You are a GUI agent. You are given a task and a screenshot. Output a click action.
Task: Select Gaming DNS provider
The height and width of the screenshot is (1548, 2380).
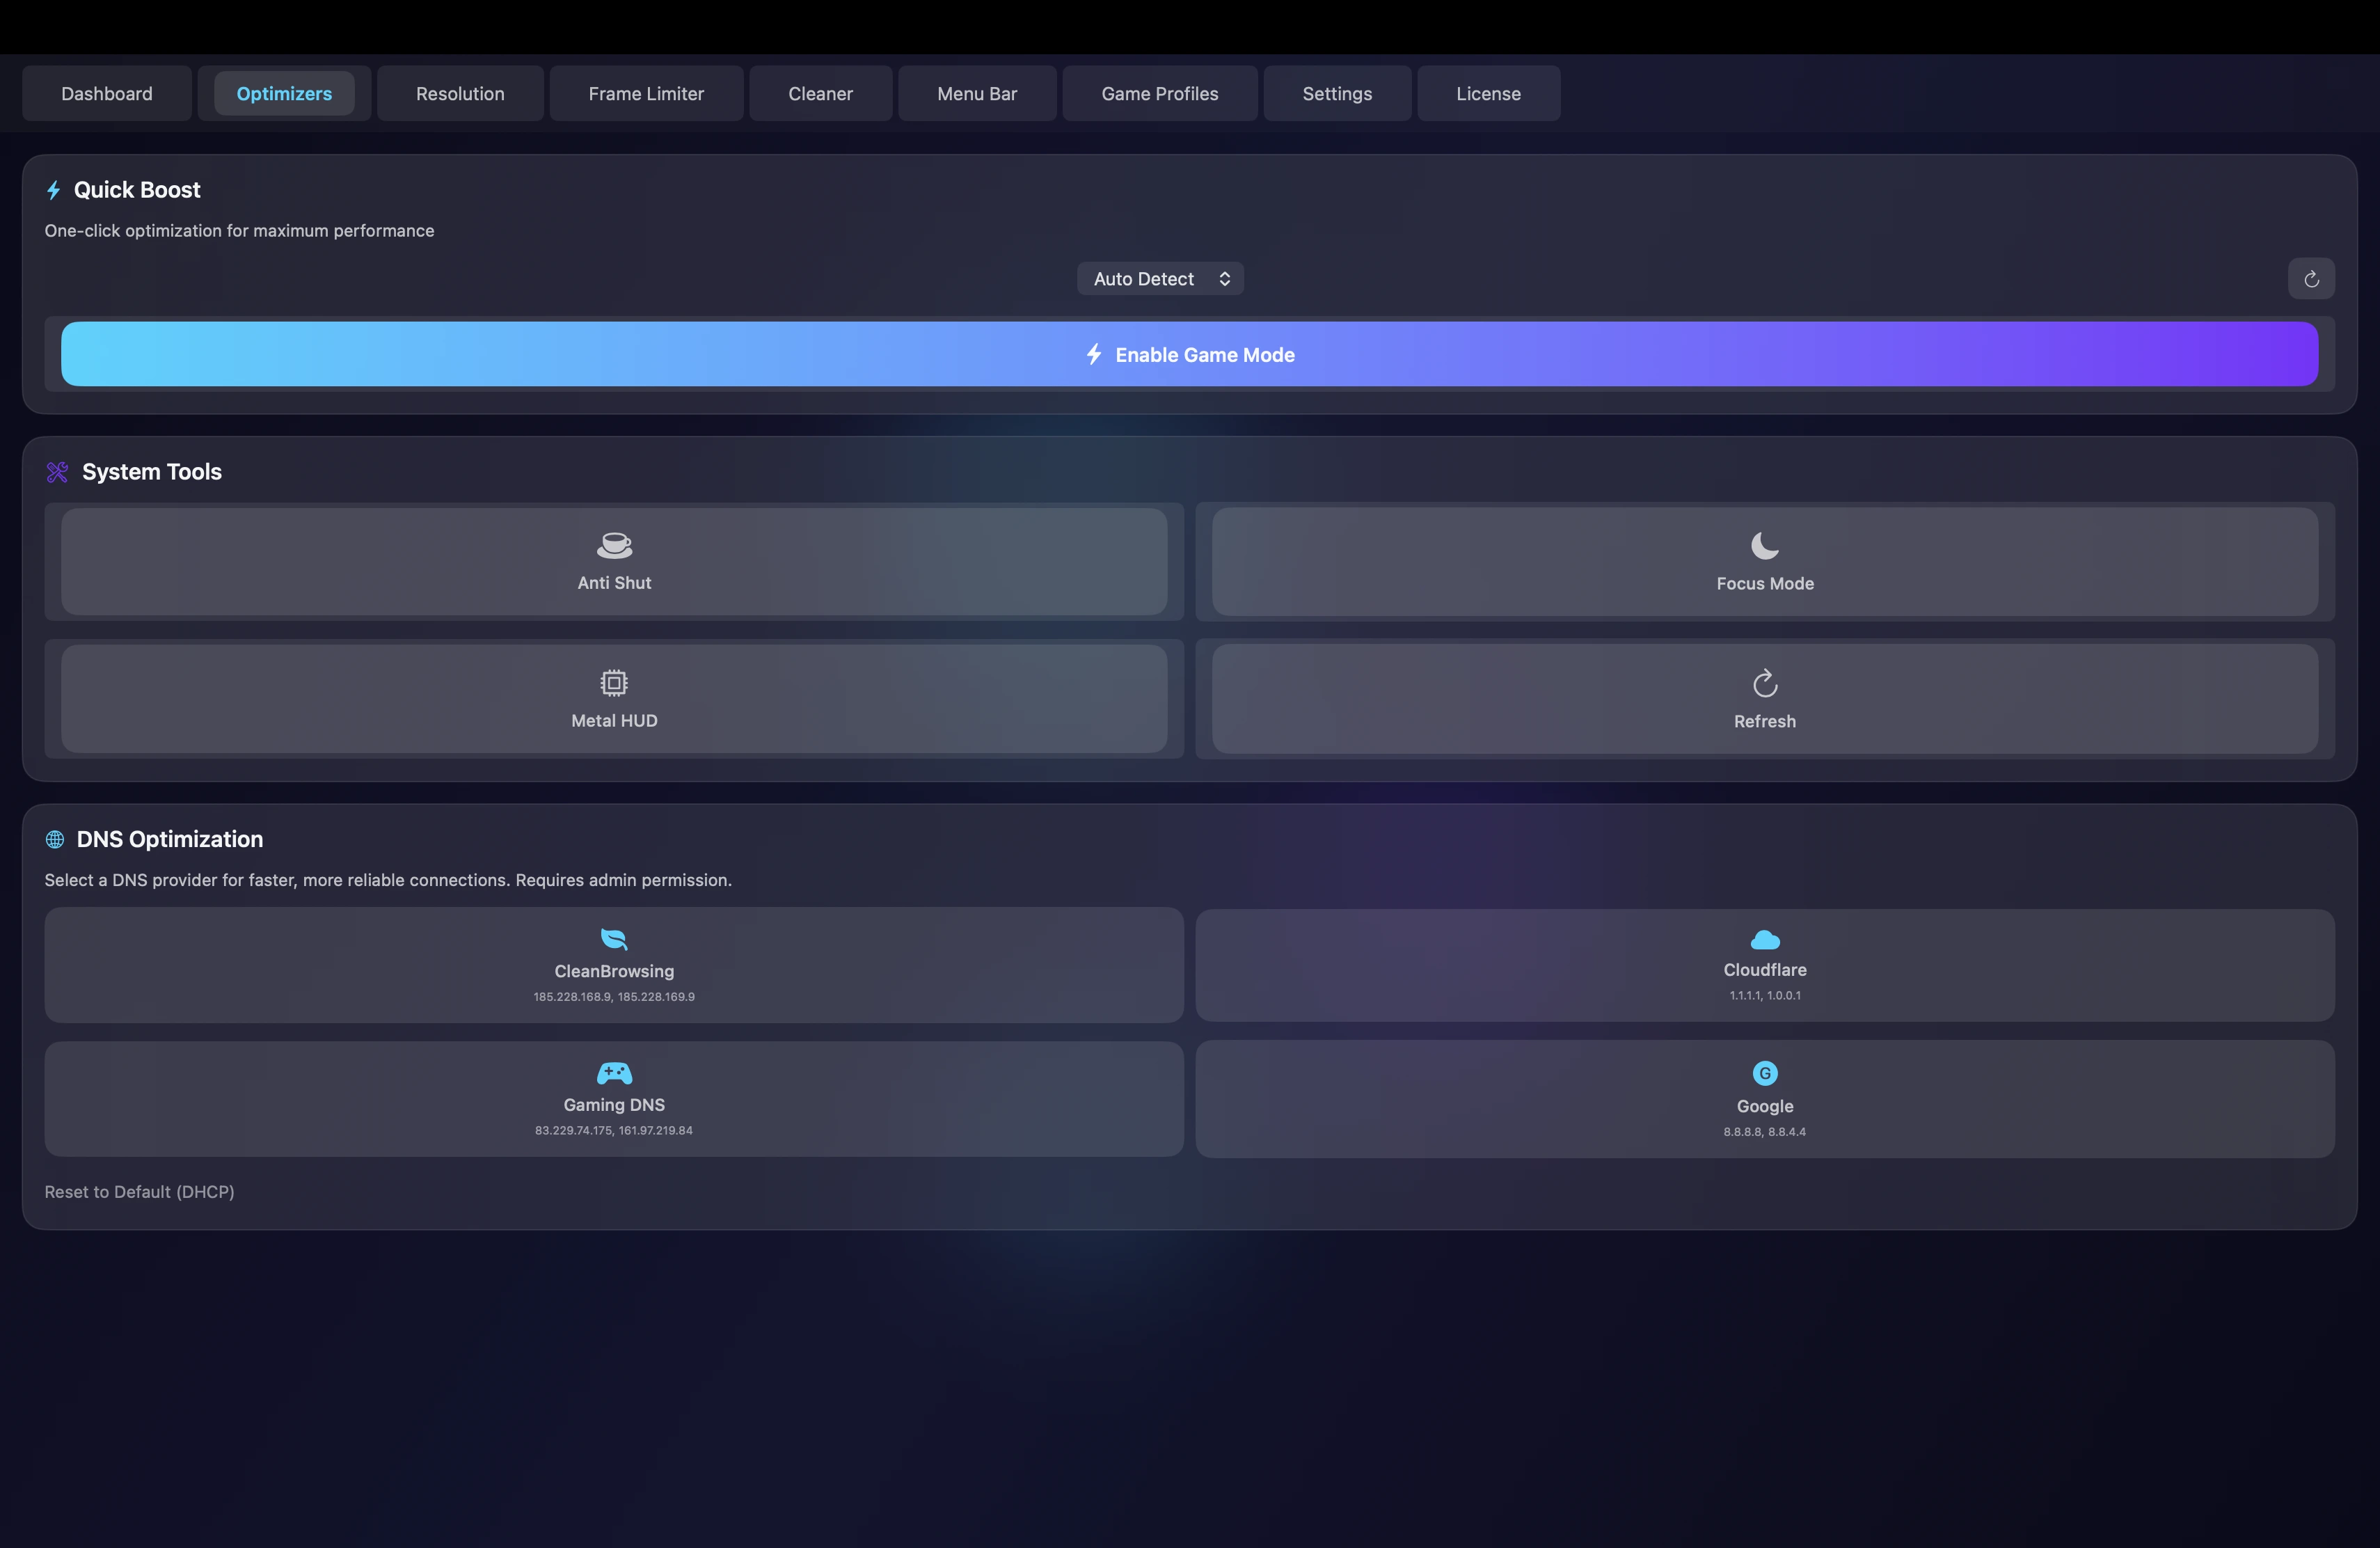614,1099
